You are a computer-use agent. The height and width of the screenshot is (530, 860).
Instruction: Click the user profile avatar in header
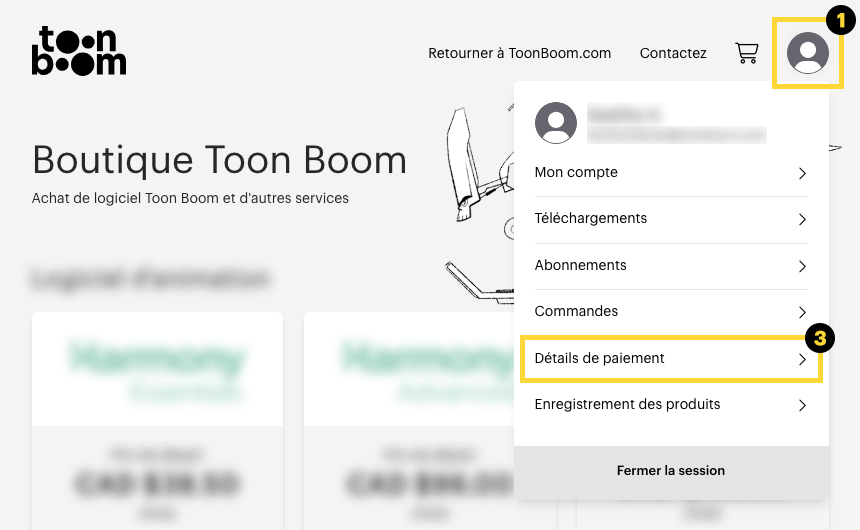tap(807, 53)
